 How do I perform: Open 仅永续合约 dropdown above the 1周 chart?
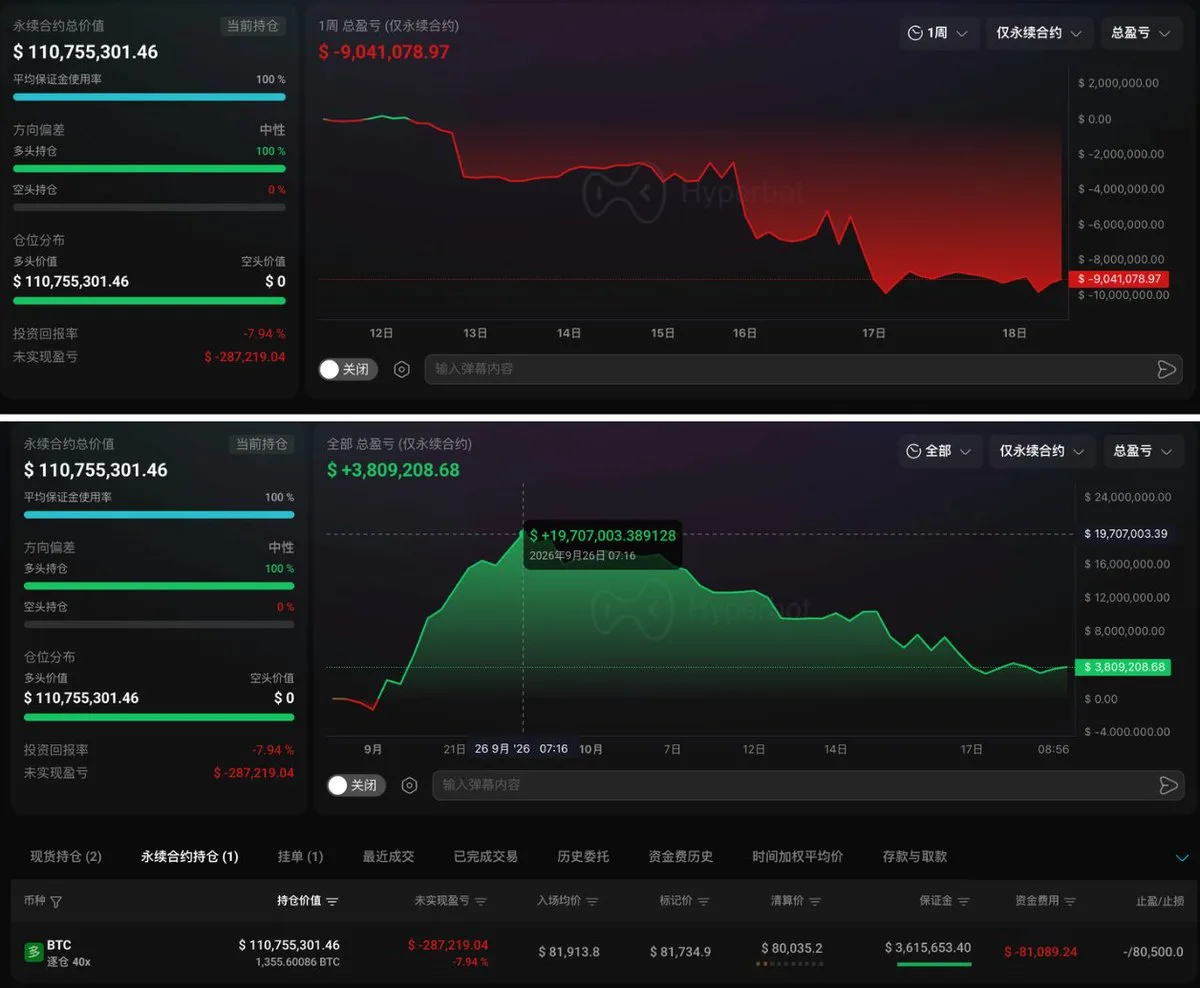pos(1040,33)
